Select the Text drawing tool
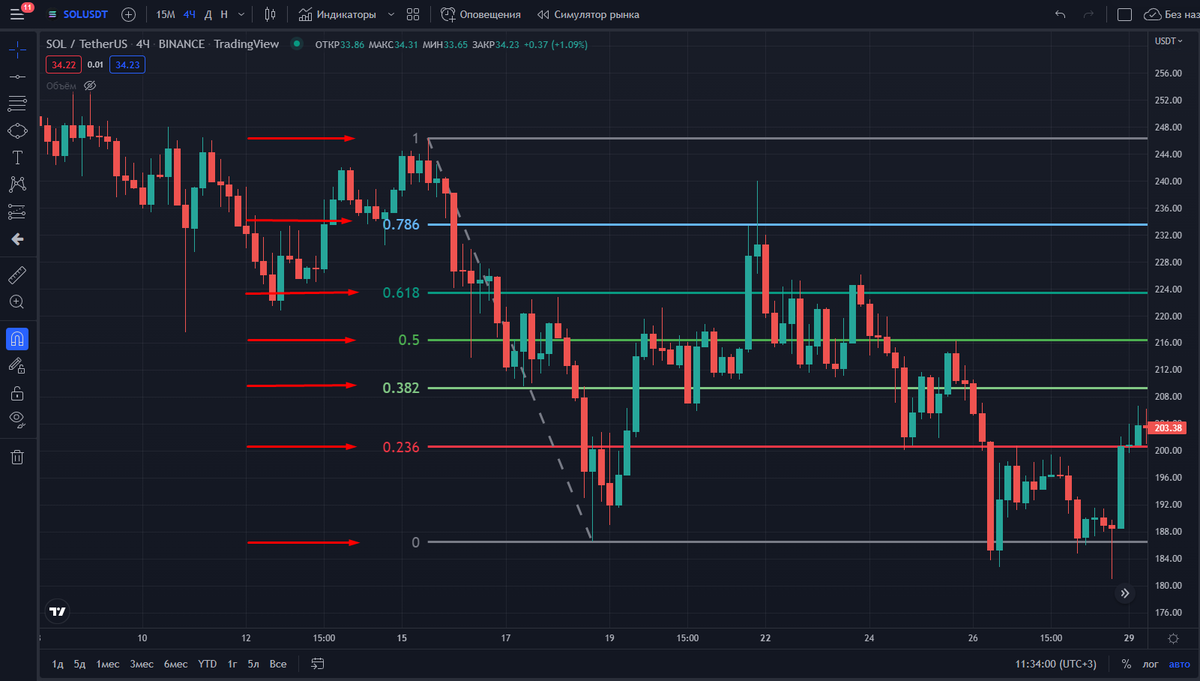 tap(16, 156)
